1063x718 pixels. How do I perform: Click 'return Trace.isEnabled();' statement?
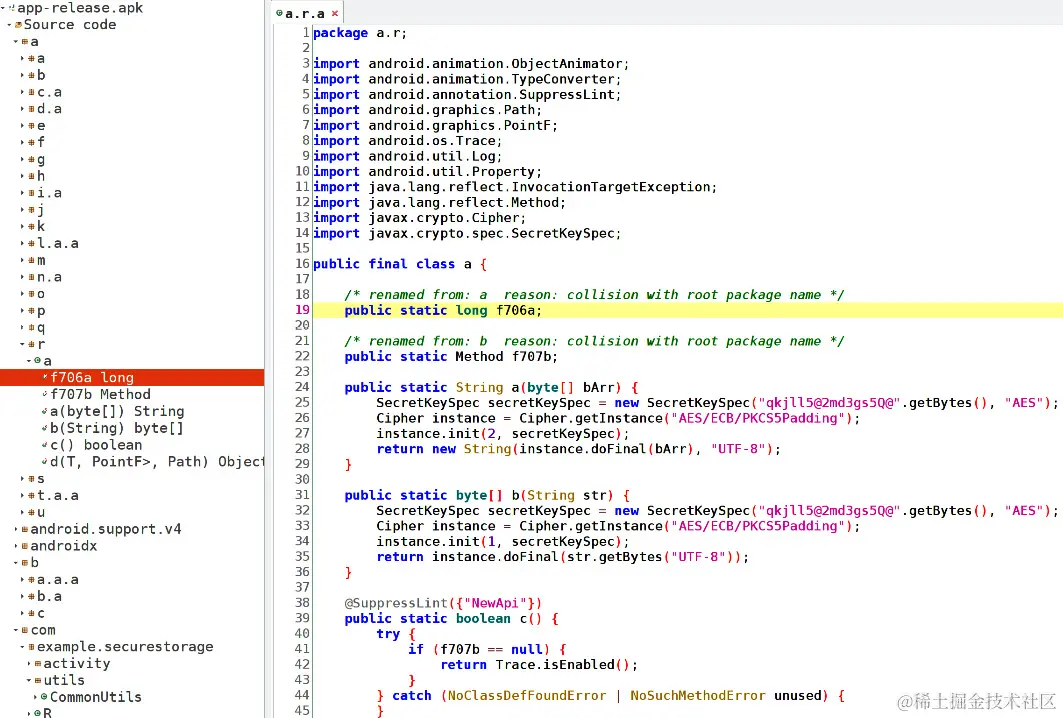(539, 665)
